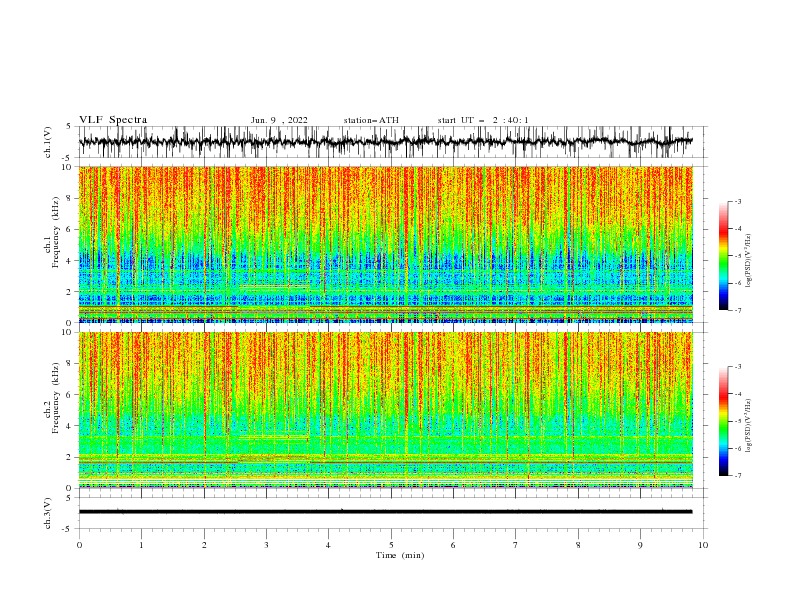Select the "ch.3(V)" axis label
The image size is (792, 612).
click(48, 513)
